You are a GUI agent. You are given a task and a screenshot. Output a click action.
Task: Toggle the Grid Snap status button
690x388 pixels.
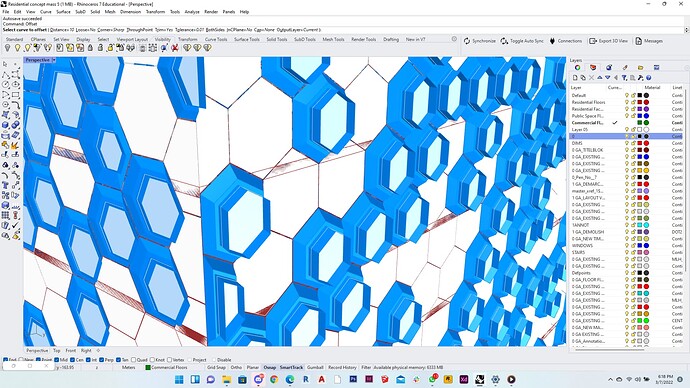point(217,367)
